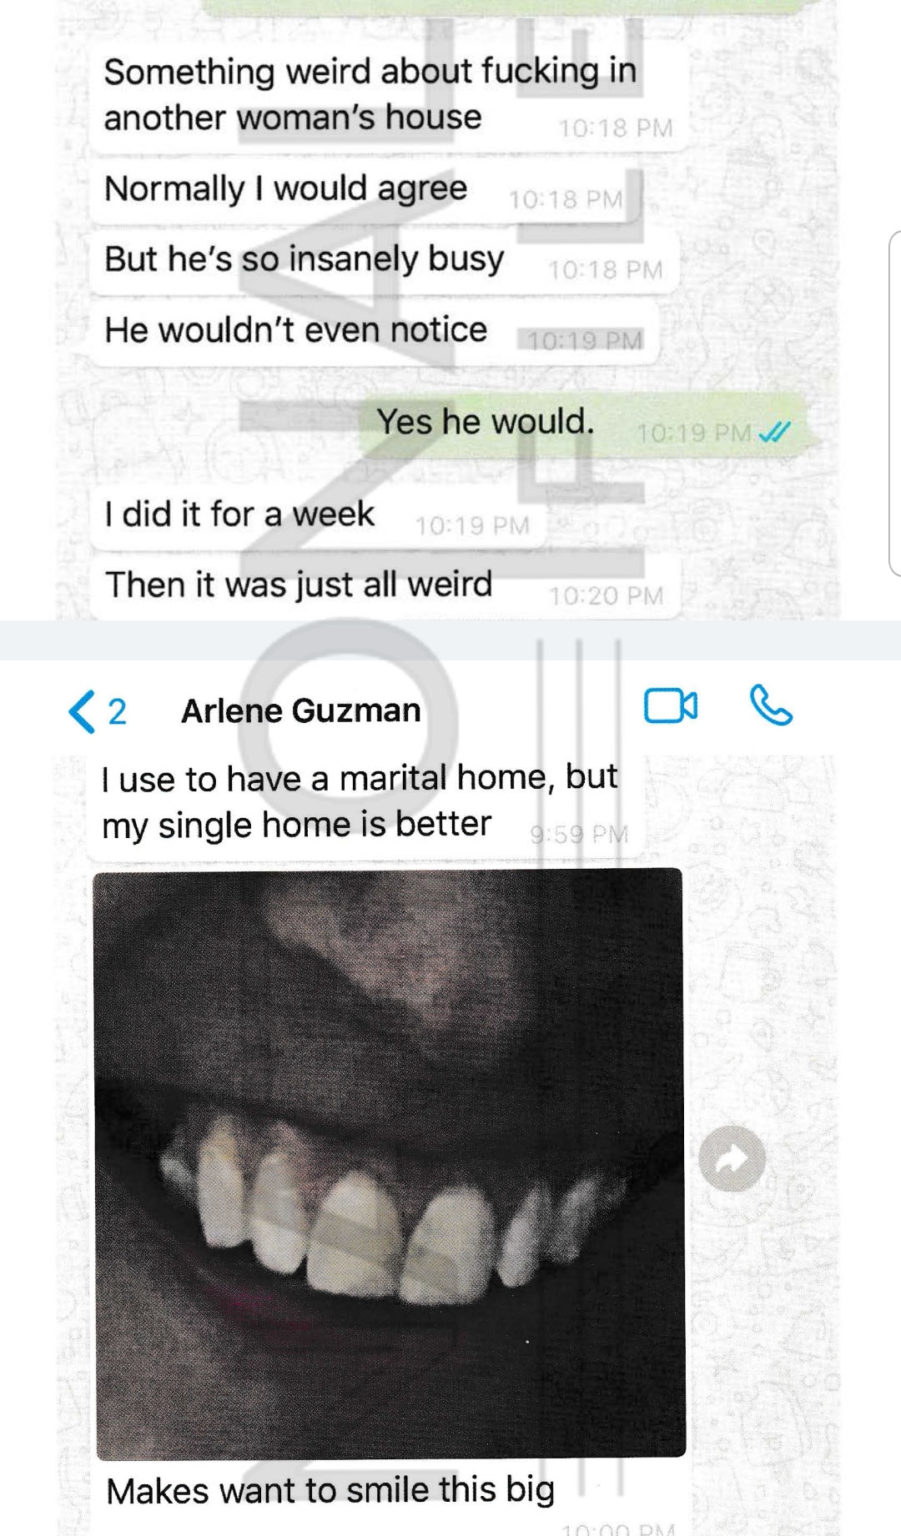Image resolution: width=901 pixels, height=1536 pixels.
Task: Select the 'He wouldn't even notice' message
Action: pyautogui.click(x=375, y=335)
